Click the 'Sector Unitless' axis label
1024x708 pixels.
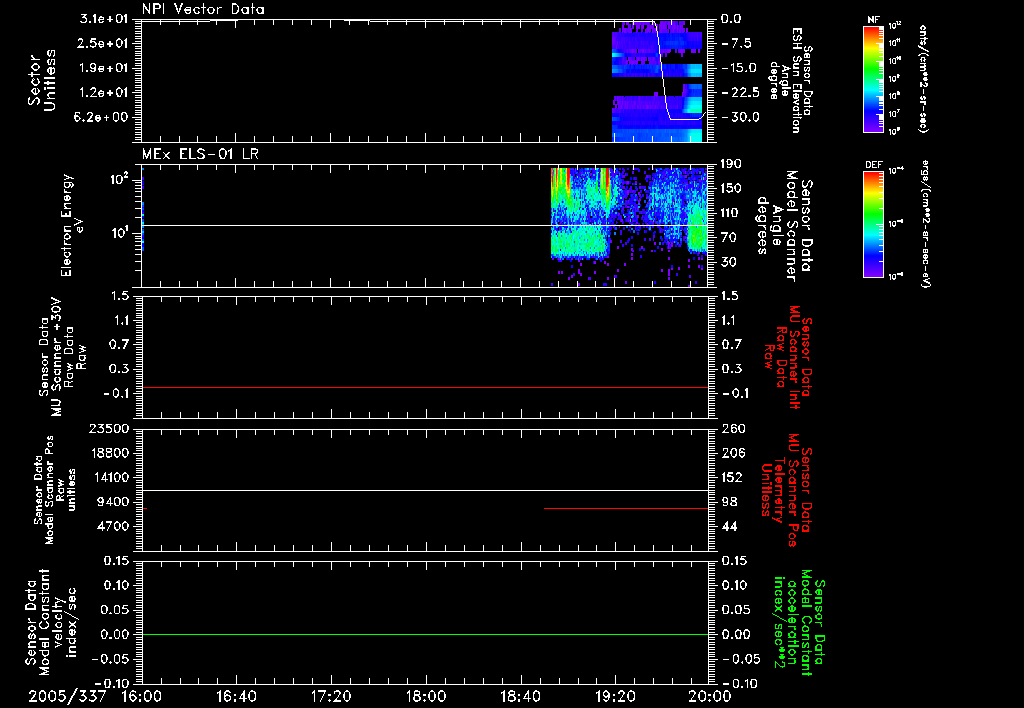click(x=41, y=80)
